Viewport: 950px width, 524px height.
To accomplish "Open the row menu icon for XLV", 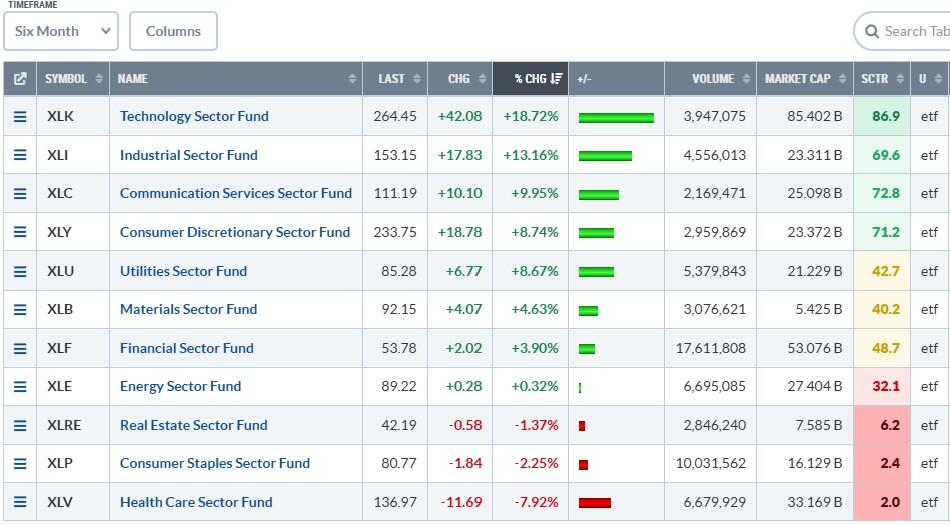I will (19, 502).
